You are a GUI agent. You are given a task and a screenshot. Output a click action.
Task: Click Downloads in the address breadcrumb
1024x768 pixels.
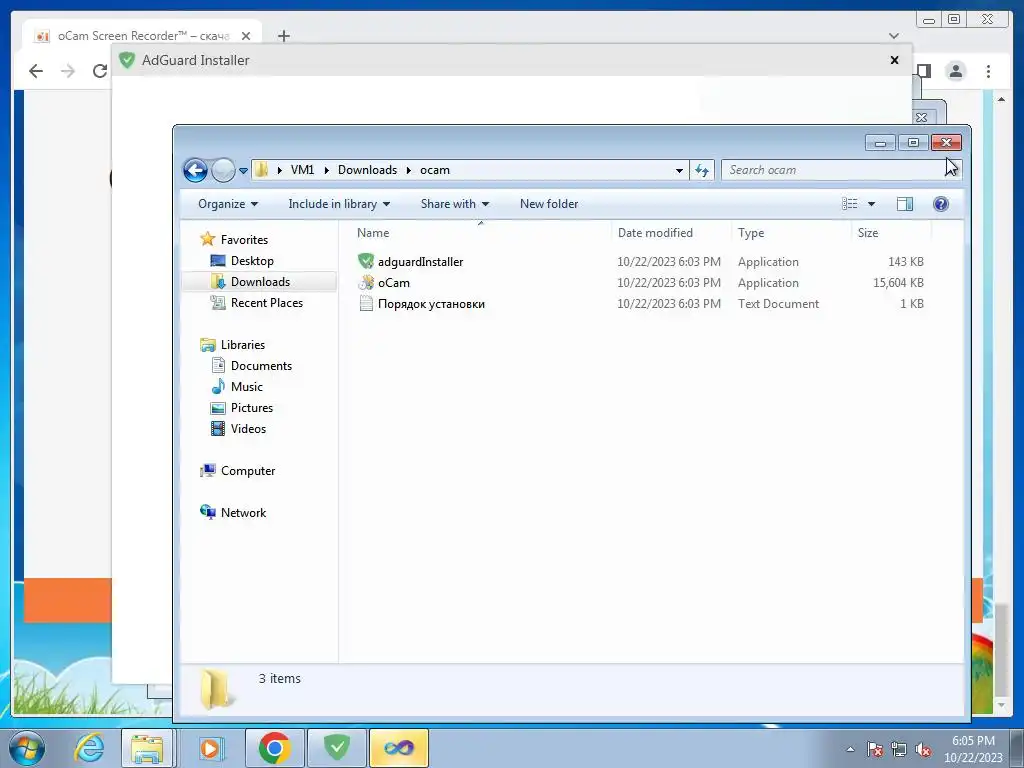pos(367,170)
